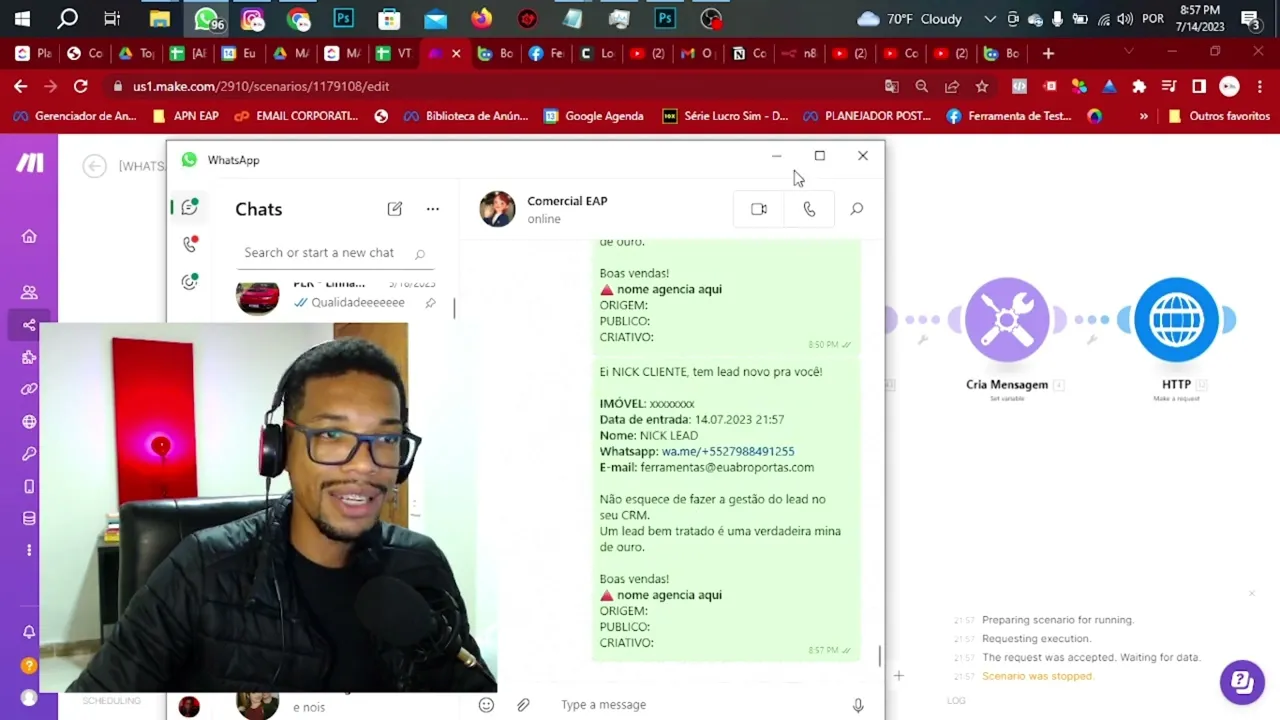Open Make help question mark icon

pyautogui.click(x=29, y=665)
